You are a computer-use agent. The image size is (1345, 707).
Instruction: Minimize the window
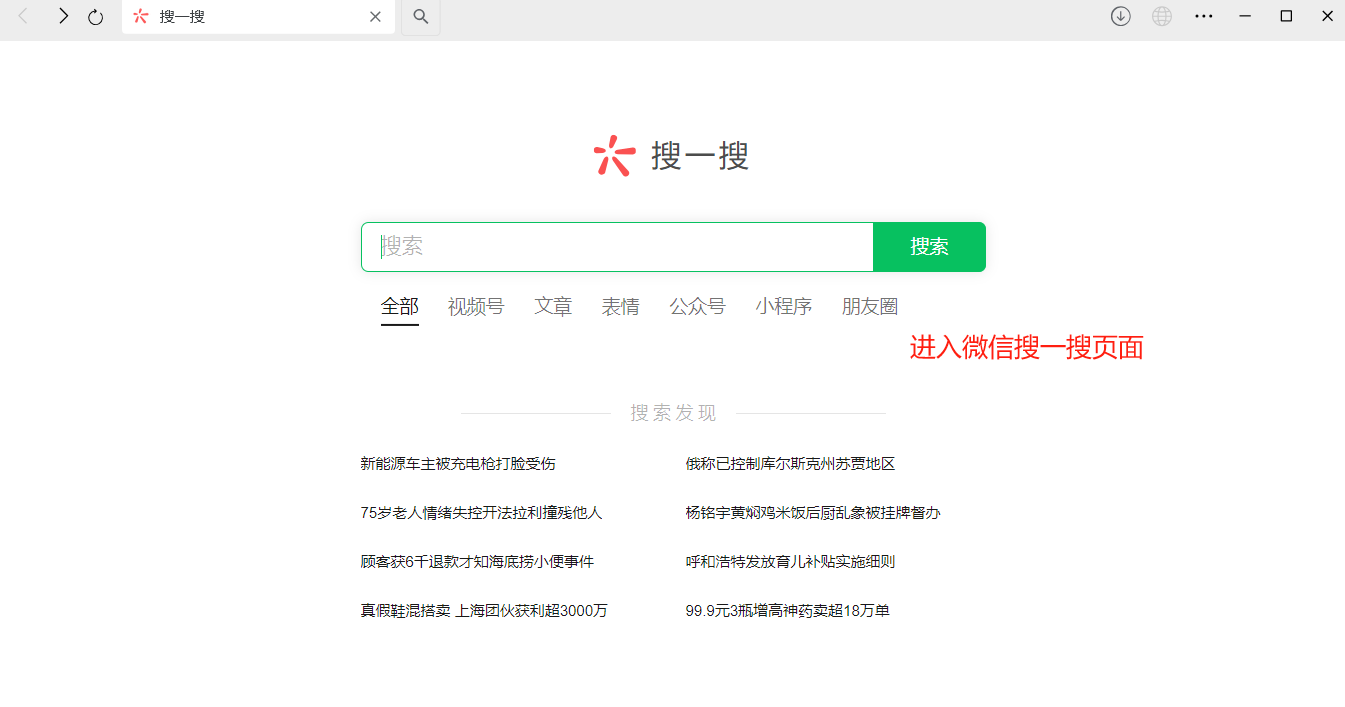(x=1245, y=16)
